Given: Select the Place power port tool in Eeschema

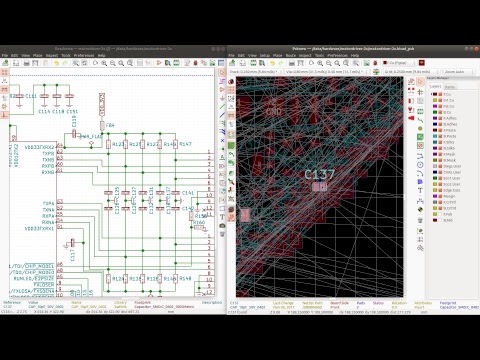Looking at the screenshot, I should point(222,98).
